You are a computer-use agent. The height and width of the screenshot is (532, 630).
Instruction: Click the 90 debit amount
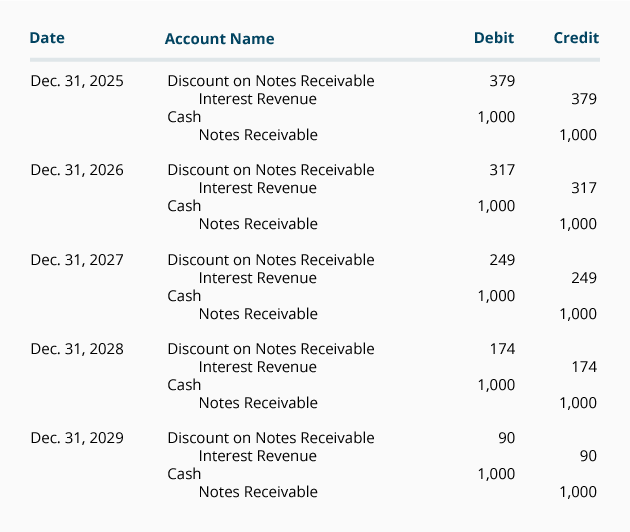point(507,438)
